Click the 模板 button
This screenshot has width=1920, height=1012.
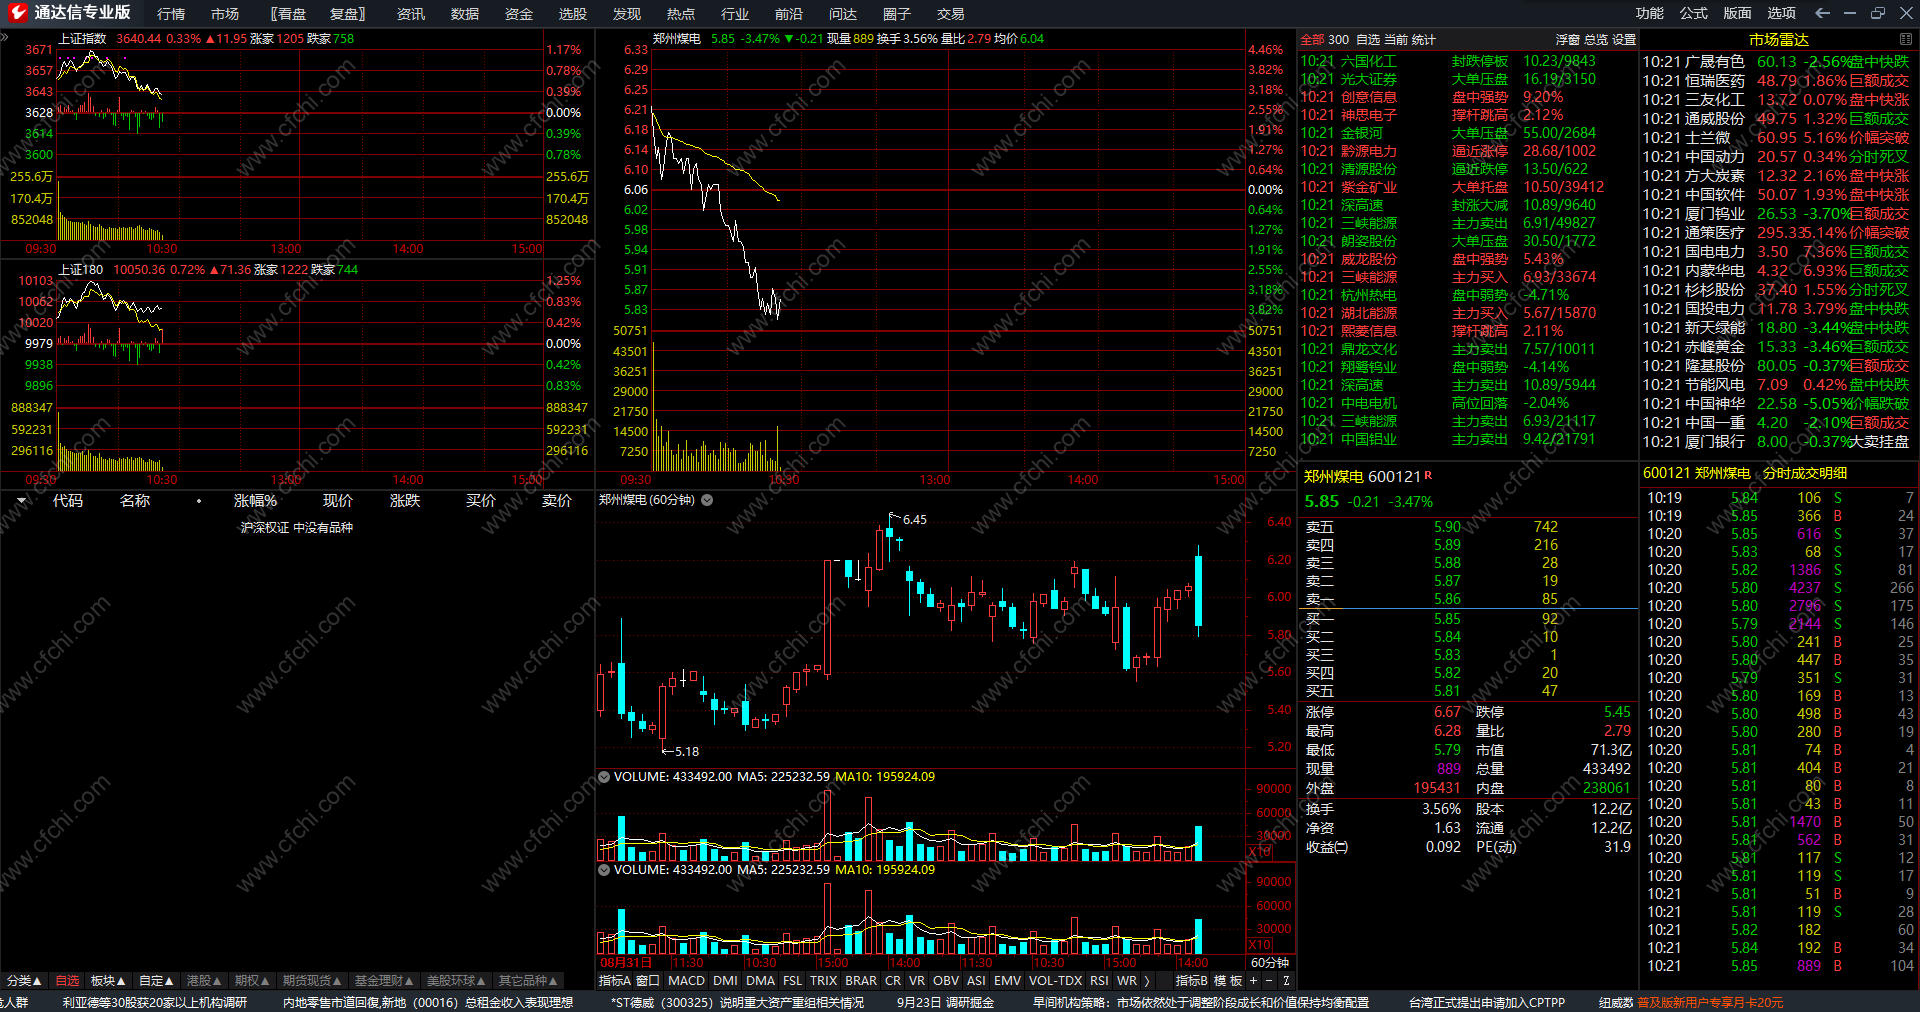(x=1228, y=981)
